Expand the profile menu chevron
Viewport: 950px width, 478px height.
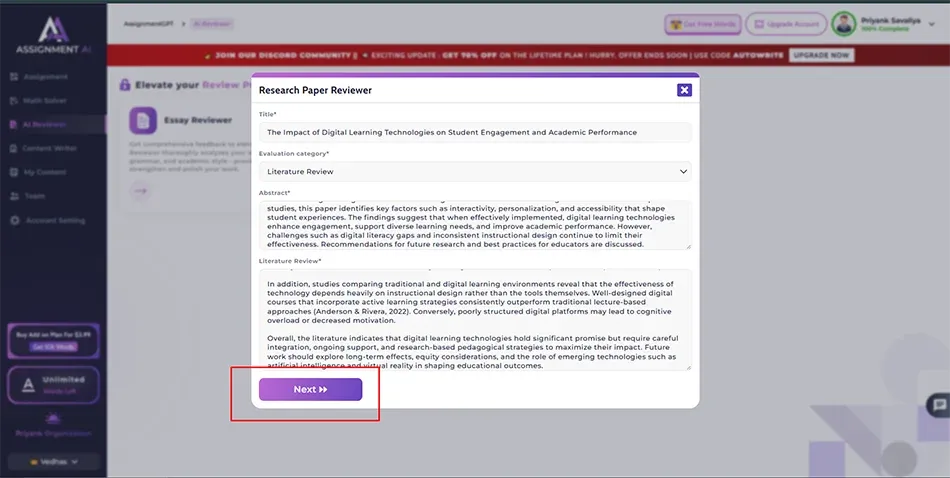tap(931, 24)
